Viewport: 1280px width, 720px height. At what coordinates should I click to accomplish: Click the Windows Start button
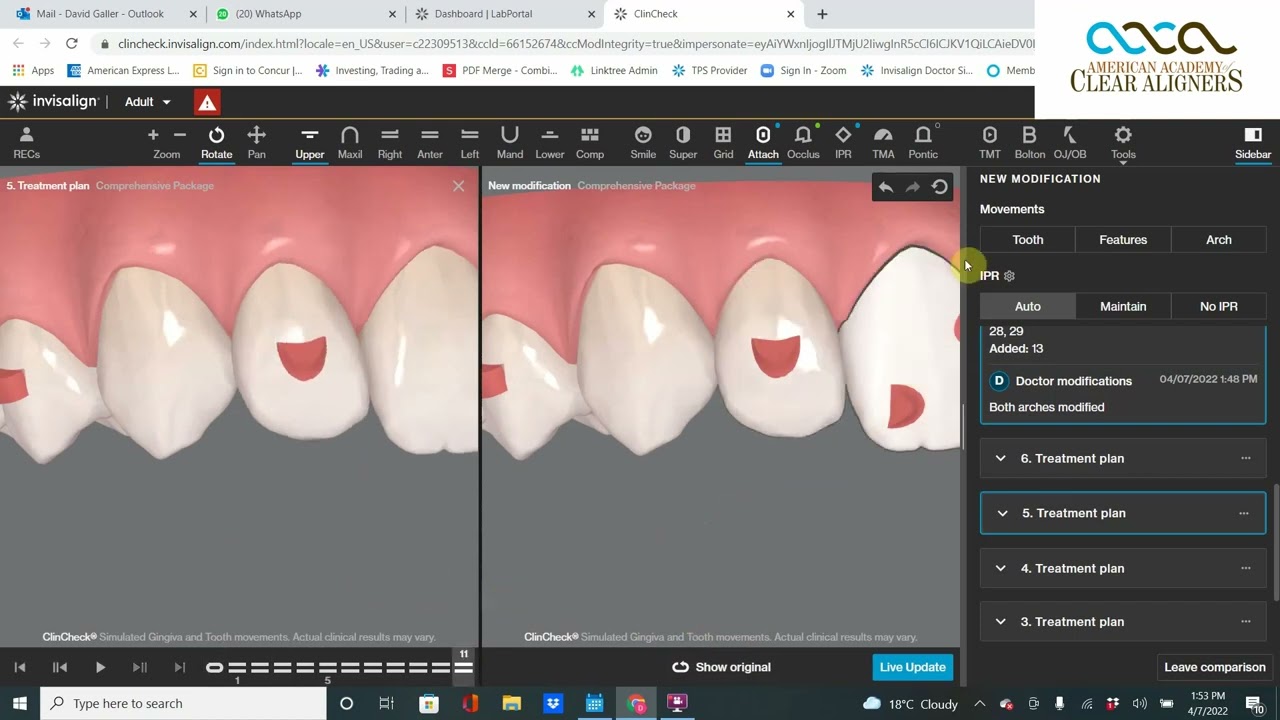19,703
